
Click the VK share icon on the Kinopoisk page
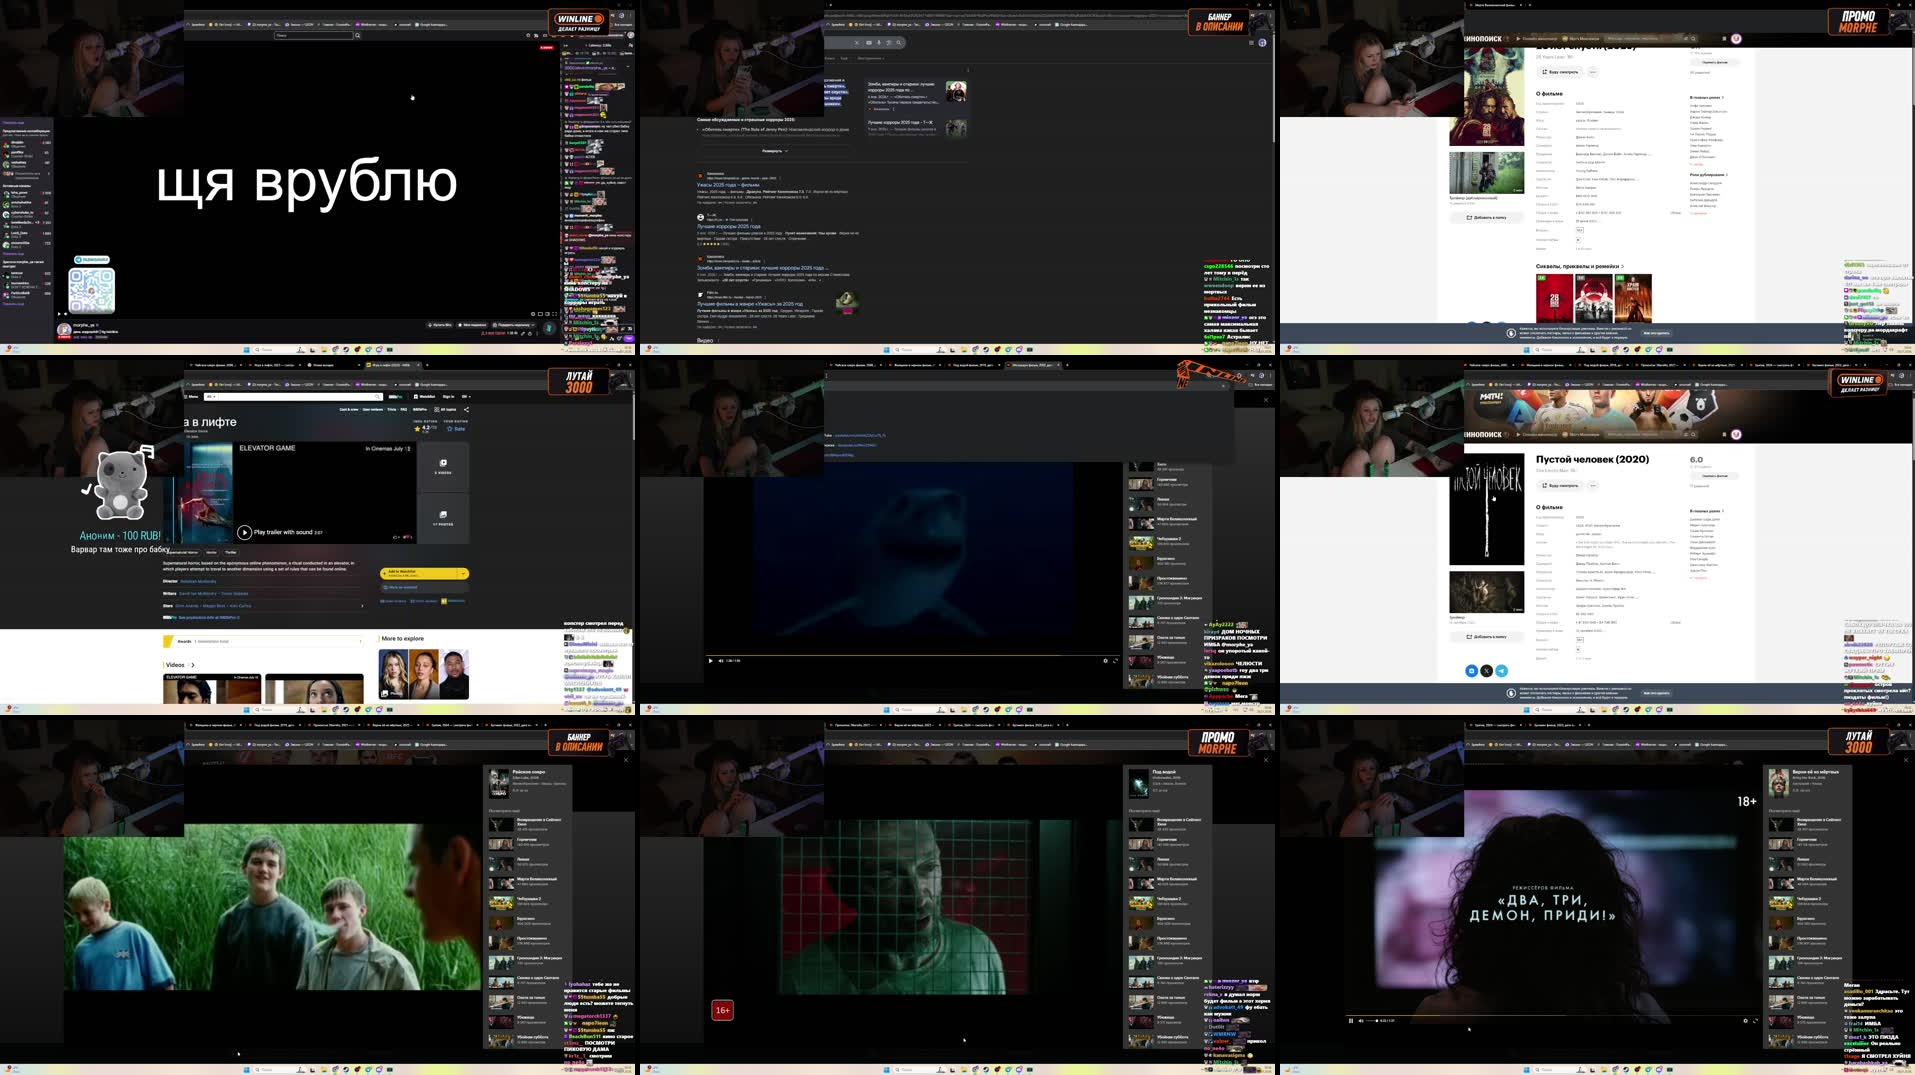1471,671
